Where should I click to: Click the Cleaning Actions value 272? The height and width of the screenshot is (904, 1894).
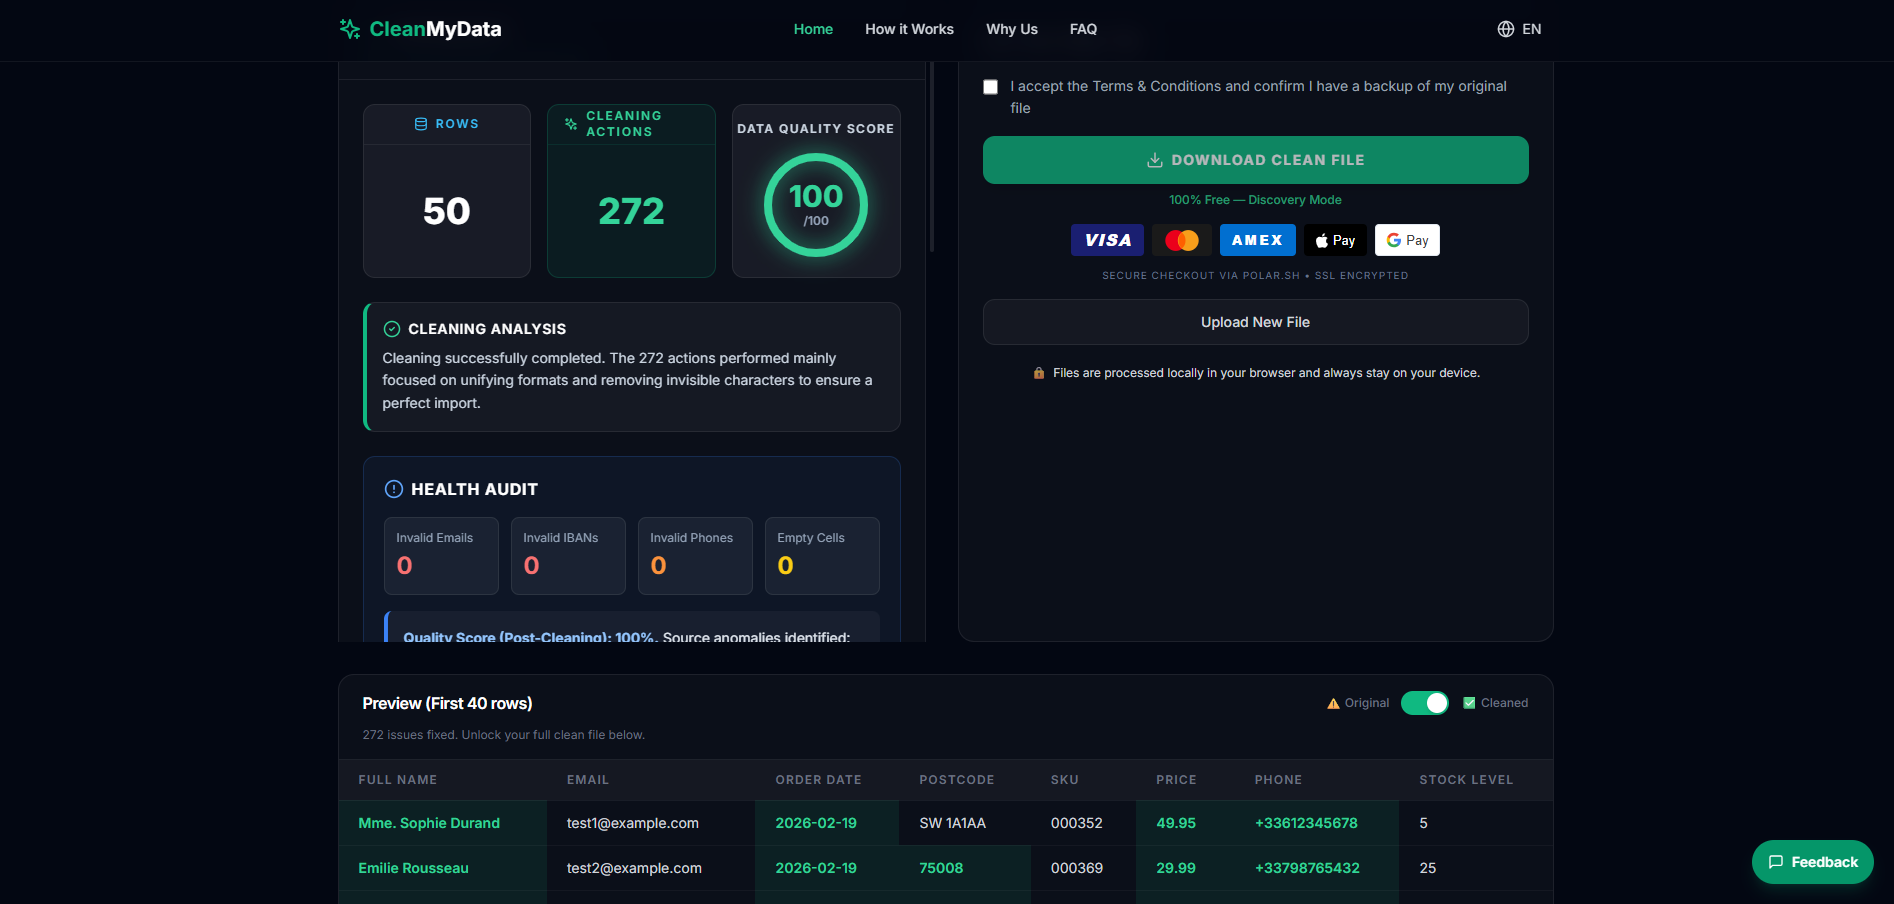(x=631, y=211)
